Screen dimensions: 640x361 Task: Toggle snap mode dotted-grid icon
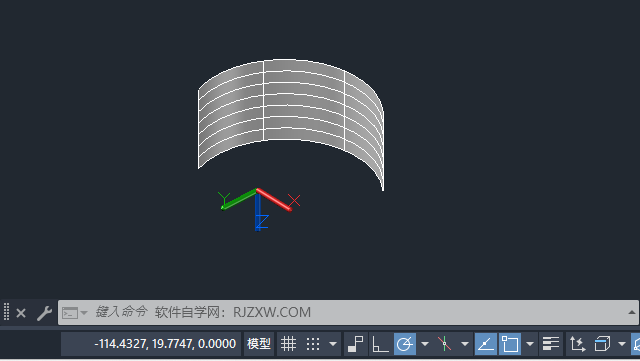click(x=313, y=344)
